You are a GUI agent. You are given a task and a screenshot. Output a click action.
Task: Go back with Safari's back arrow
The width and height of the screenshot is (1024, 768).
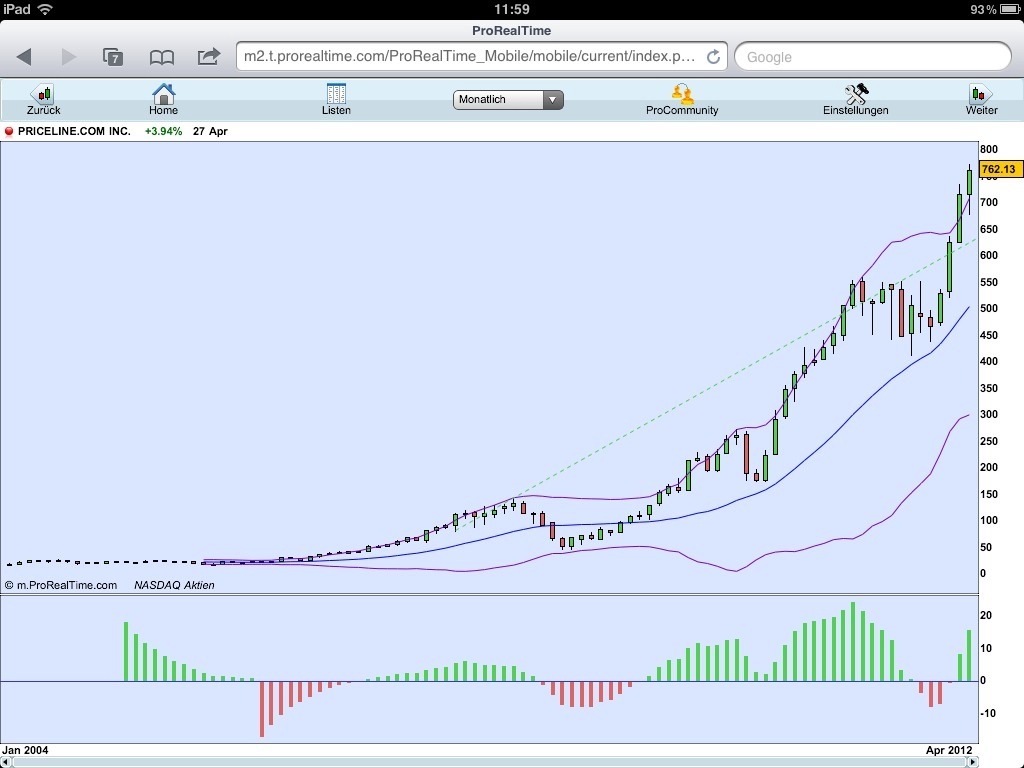pos(24,57)
